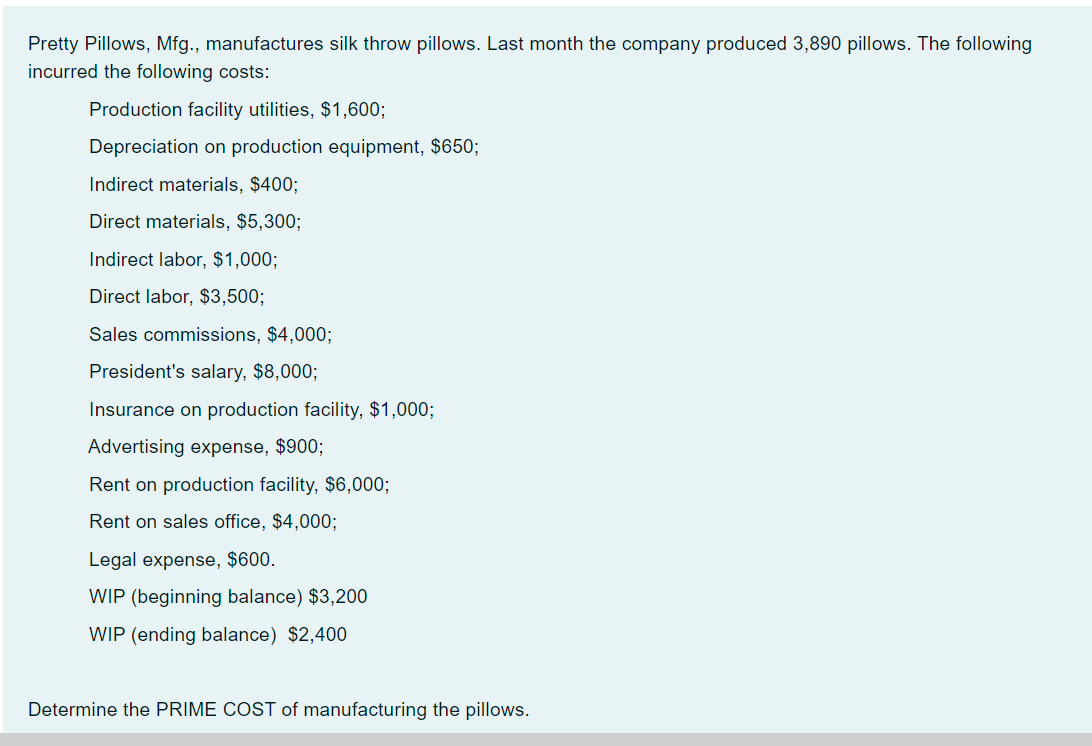The image size is (1092, 746).
Task: Click the 3,890 pillows figure
Action: 851,44
